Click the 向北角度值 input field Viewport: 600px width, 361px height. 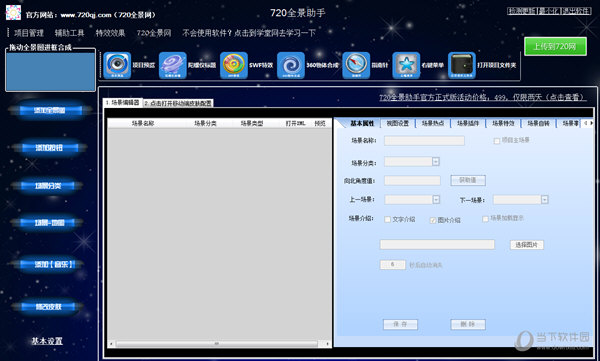click(x=412, y=180)
